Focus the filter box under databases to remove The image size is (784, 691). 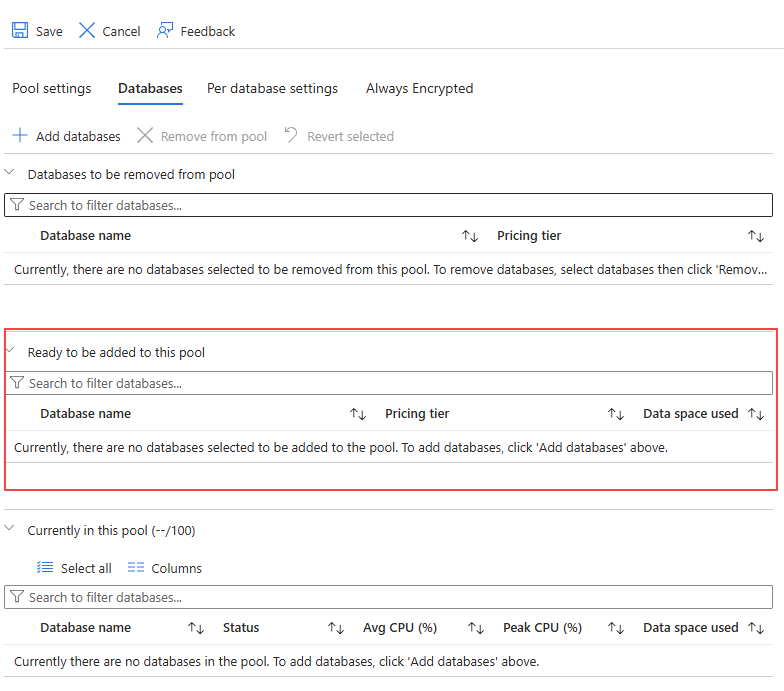coord(390,205)
